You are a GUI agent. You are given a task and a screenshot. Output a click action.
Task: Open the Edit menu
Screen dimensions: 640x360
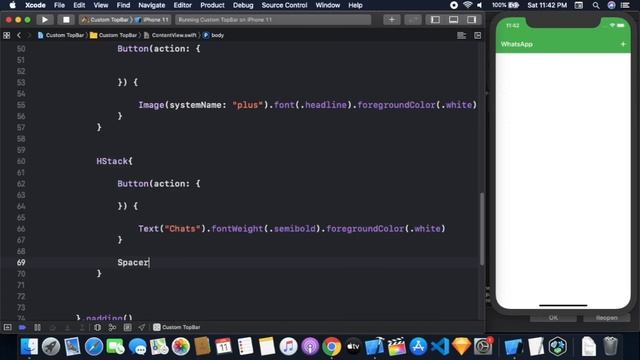click(79, 5)
